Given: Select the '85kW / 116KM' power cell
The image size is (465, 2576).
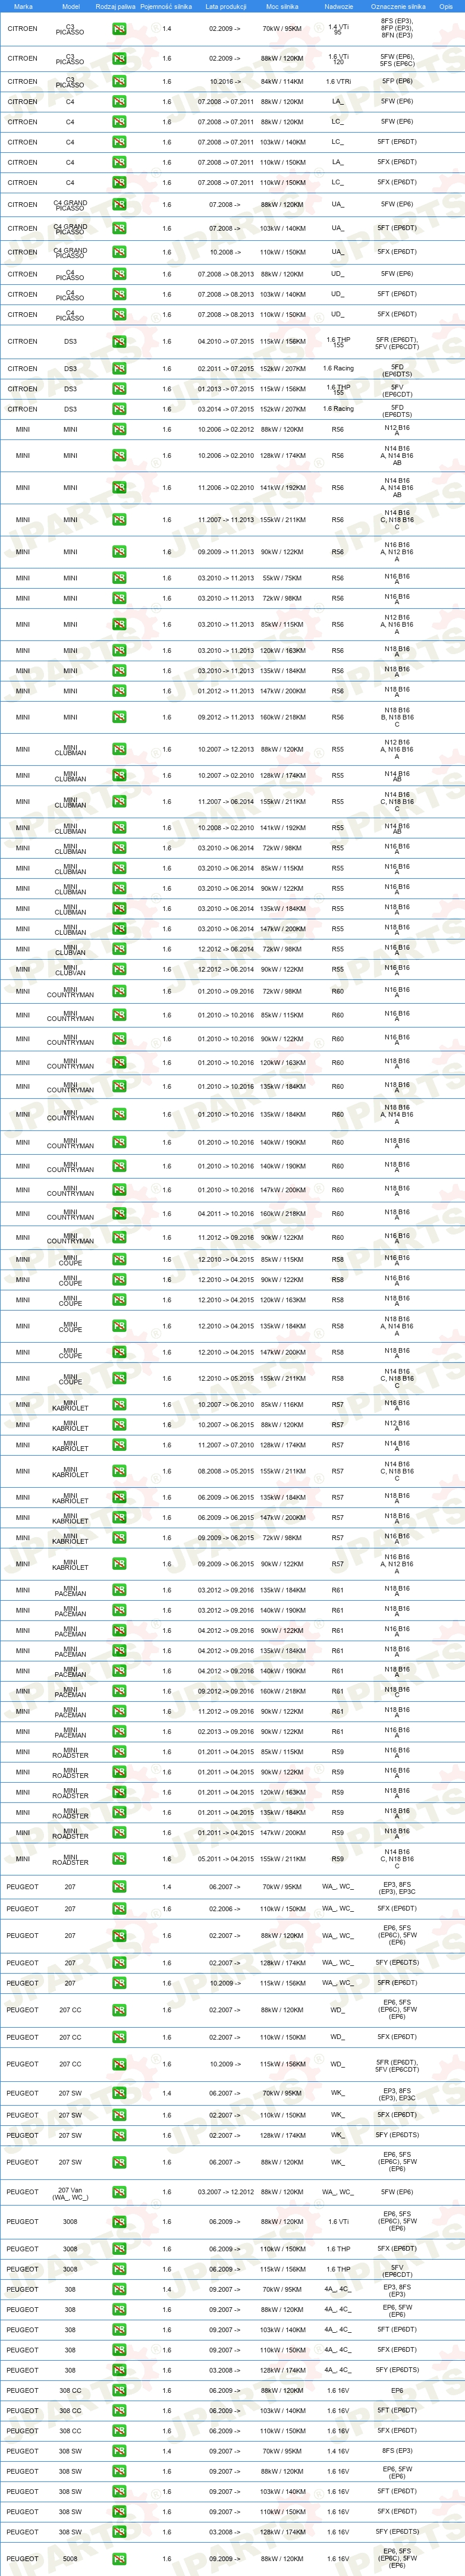Looking at the screenshot, I should click(x=282, y=1405).
